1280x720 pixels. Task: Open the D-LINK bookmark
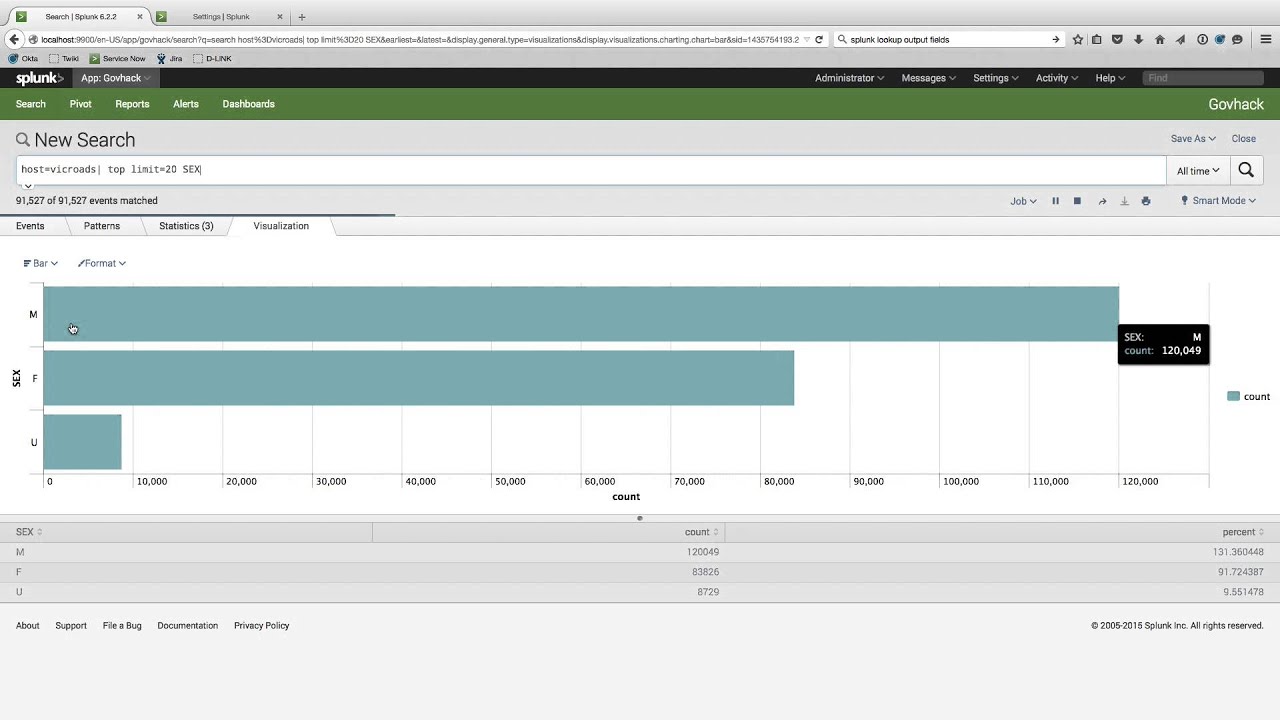point(213,59)
